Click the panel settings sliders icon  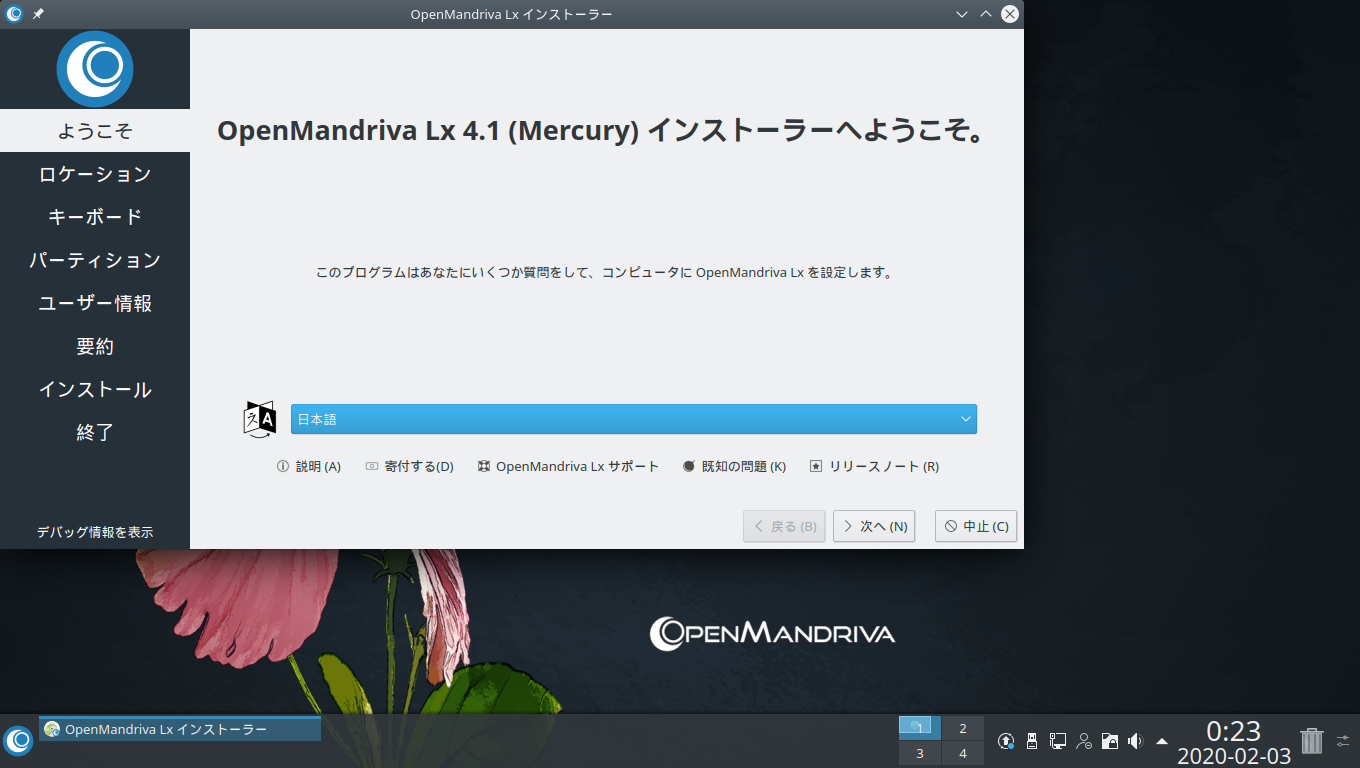1343,741
